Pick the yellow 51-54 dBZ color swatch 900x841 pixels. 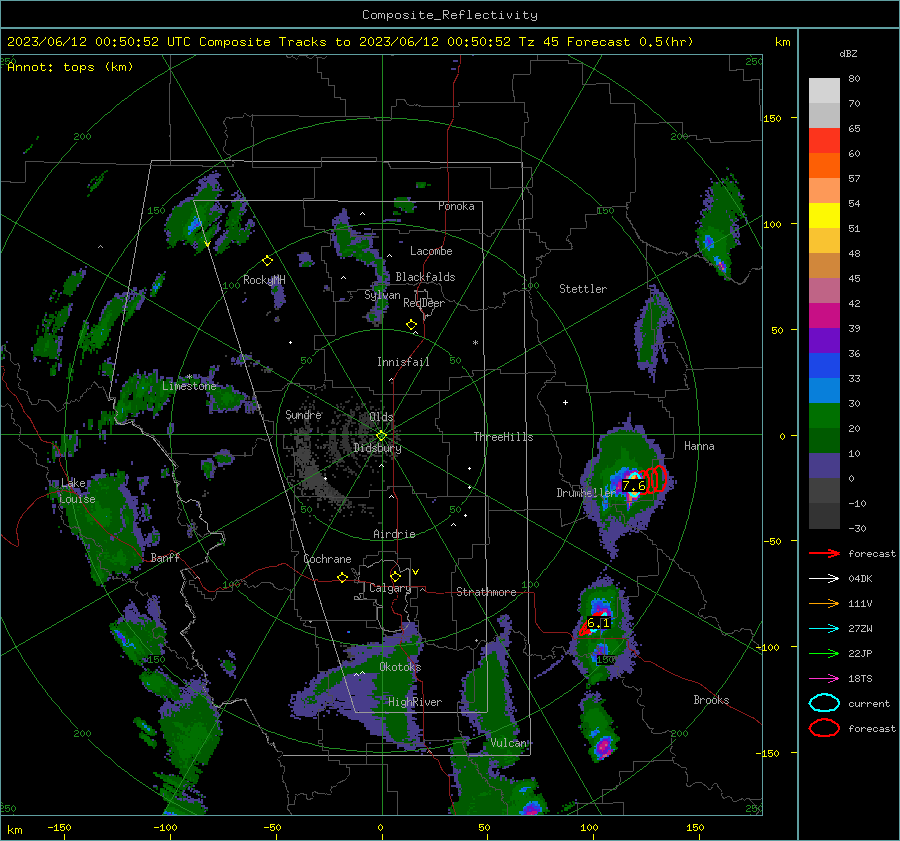824,216
